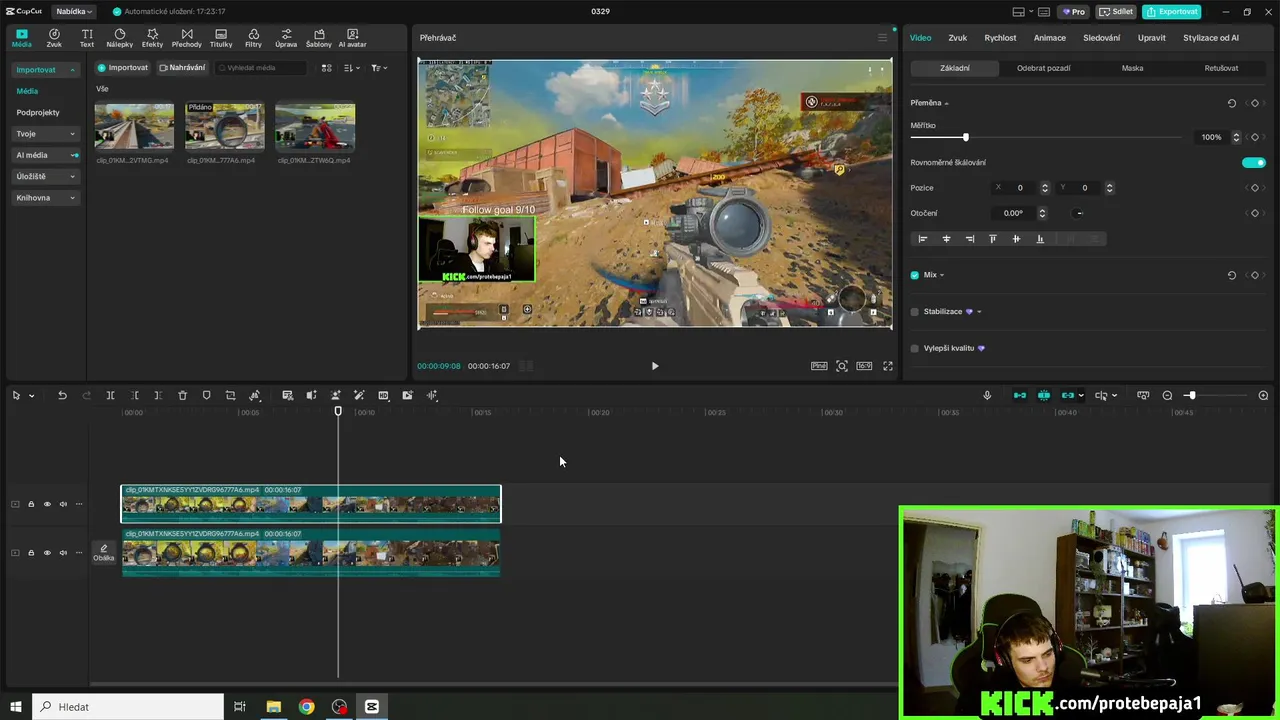Image resolution: width=1280 pixels, height=720 pixels.
Task: Enable the Stabilizace checkbox
Action: (914, 312)
